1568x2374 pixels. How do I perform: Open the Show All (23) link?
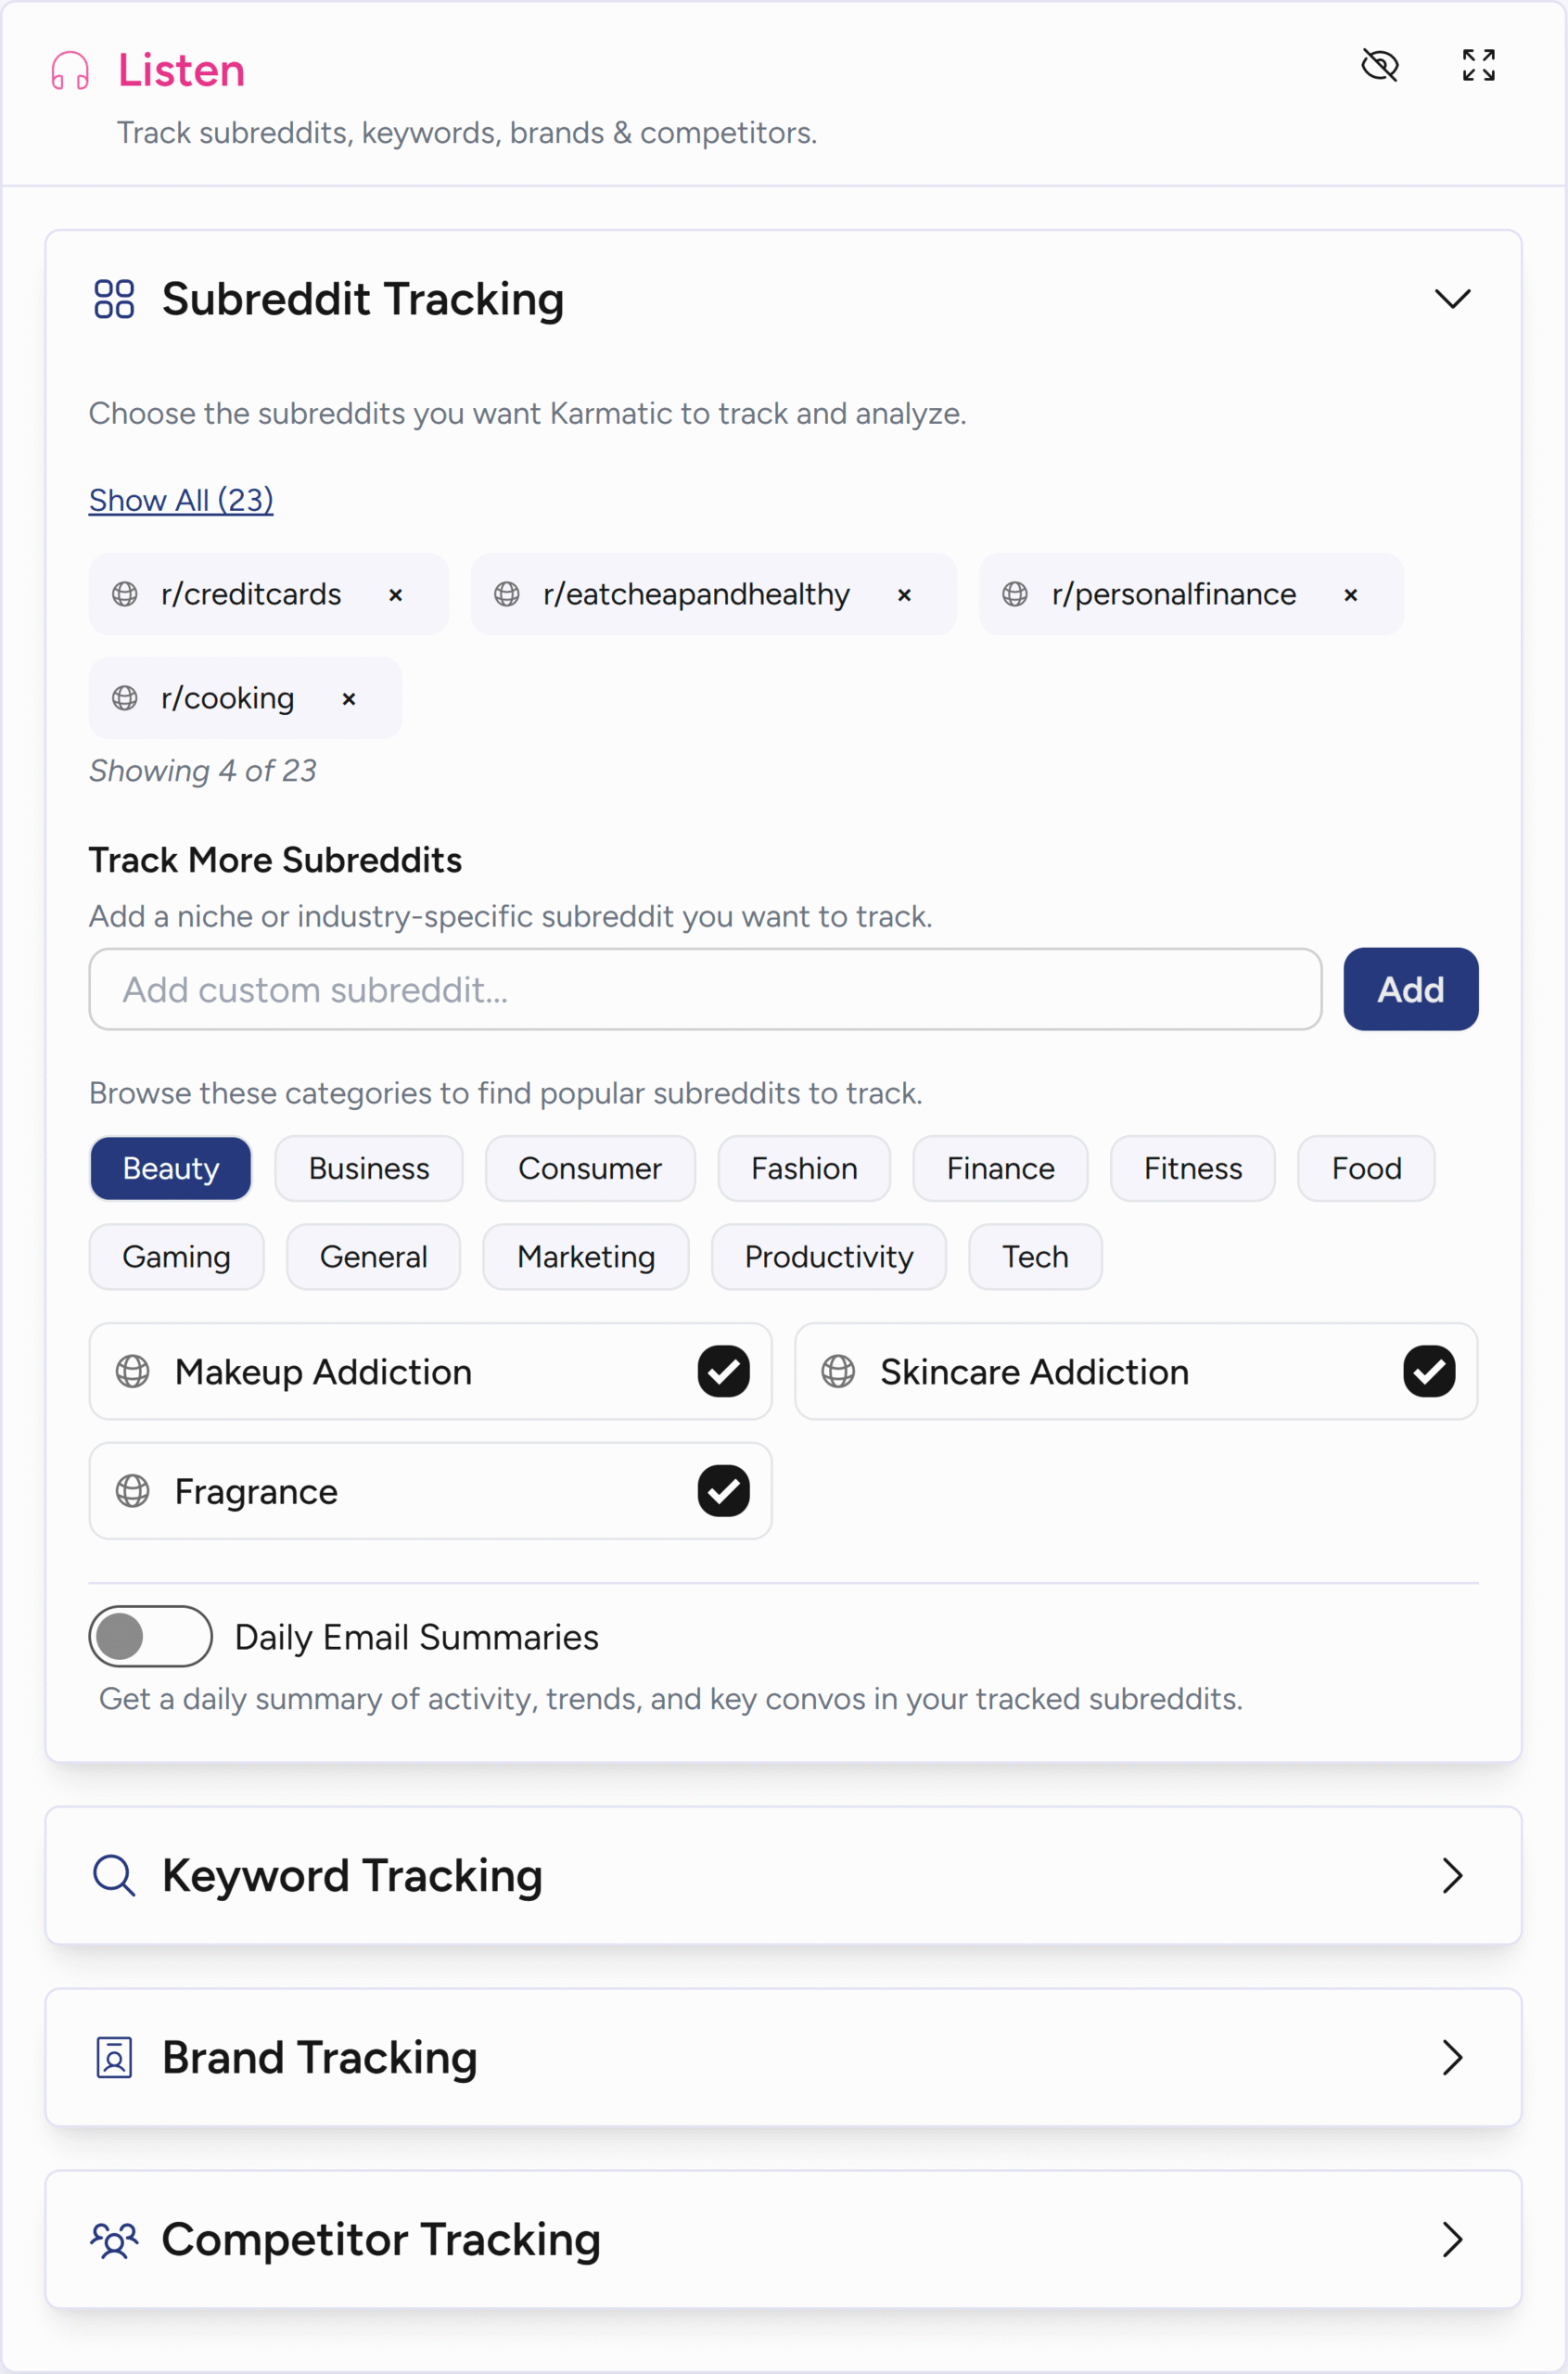(x=181, y=500)
